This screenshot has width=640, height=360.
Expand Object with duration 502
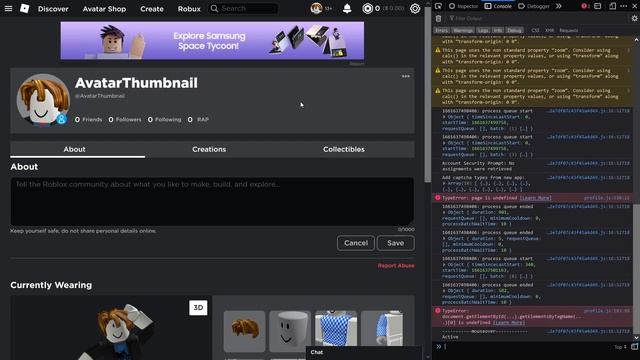click(x=444, y=291)
